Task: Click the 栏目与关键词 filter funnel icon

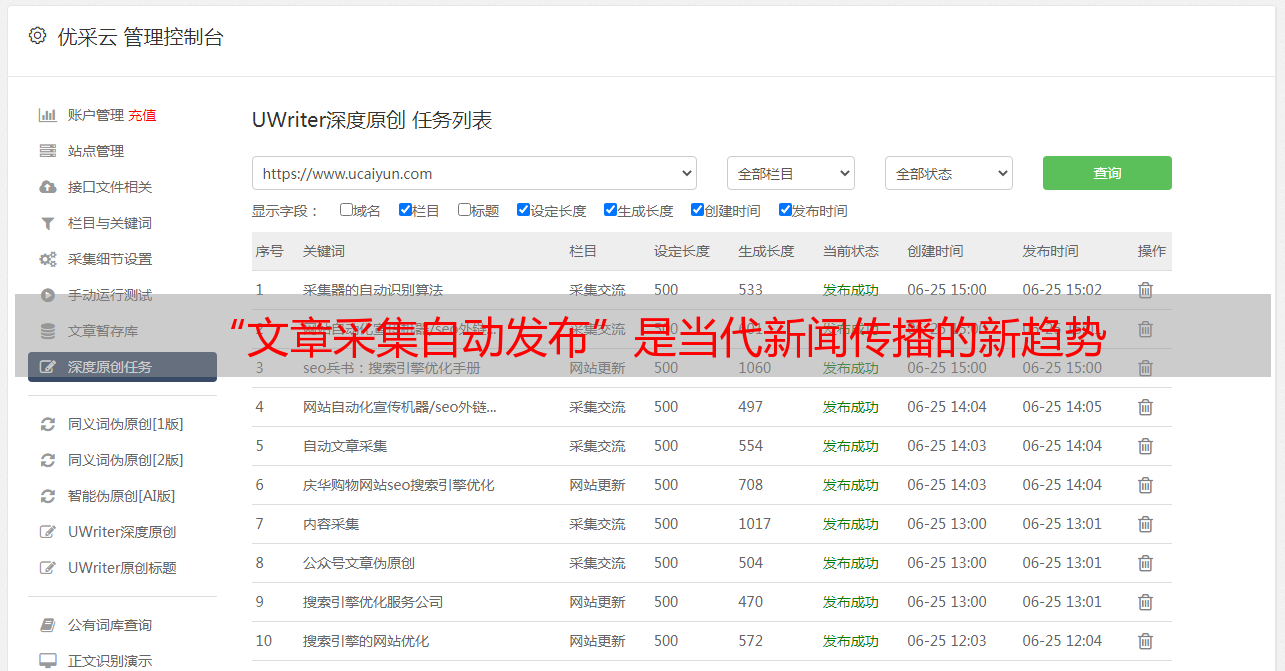Action: pos(47,223)
